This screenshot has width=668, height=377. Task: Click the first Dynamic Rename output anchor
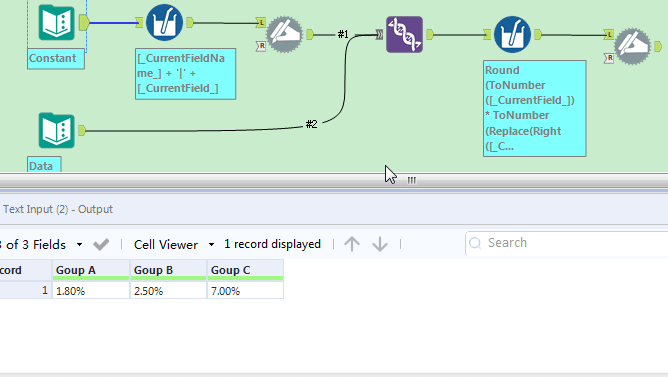click(x=310, y=35)
